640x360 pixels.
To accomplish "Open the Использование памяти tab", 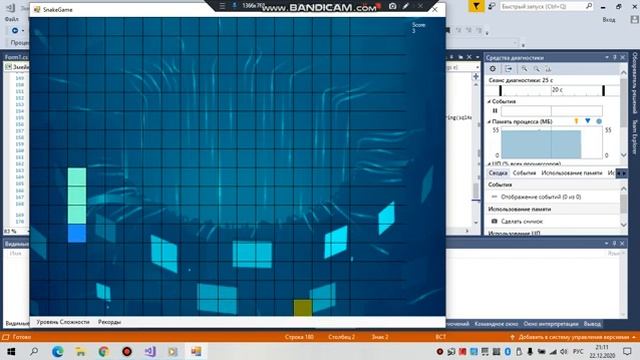I will [x=571, y=173].
